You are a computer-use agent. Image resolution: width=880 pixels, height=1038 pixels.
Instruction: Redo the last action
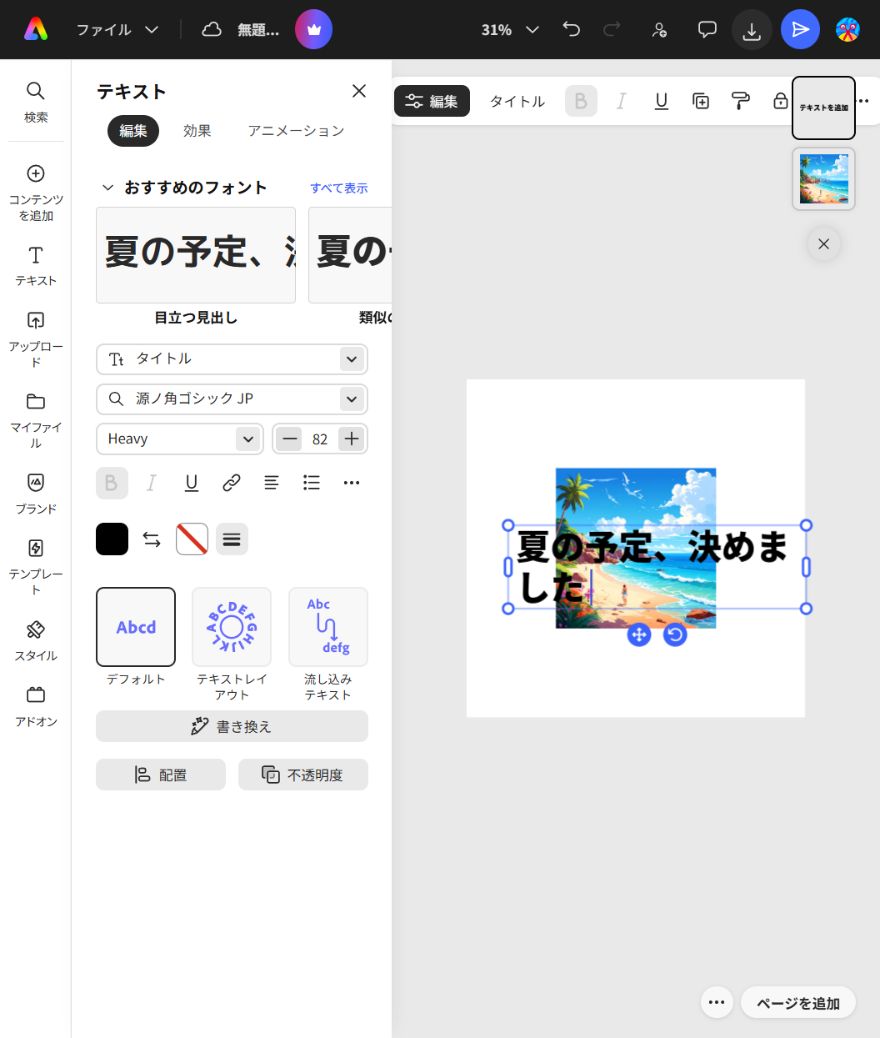[x=611, y=29]
